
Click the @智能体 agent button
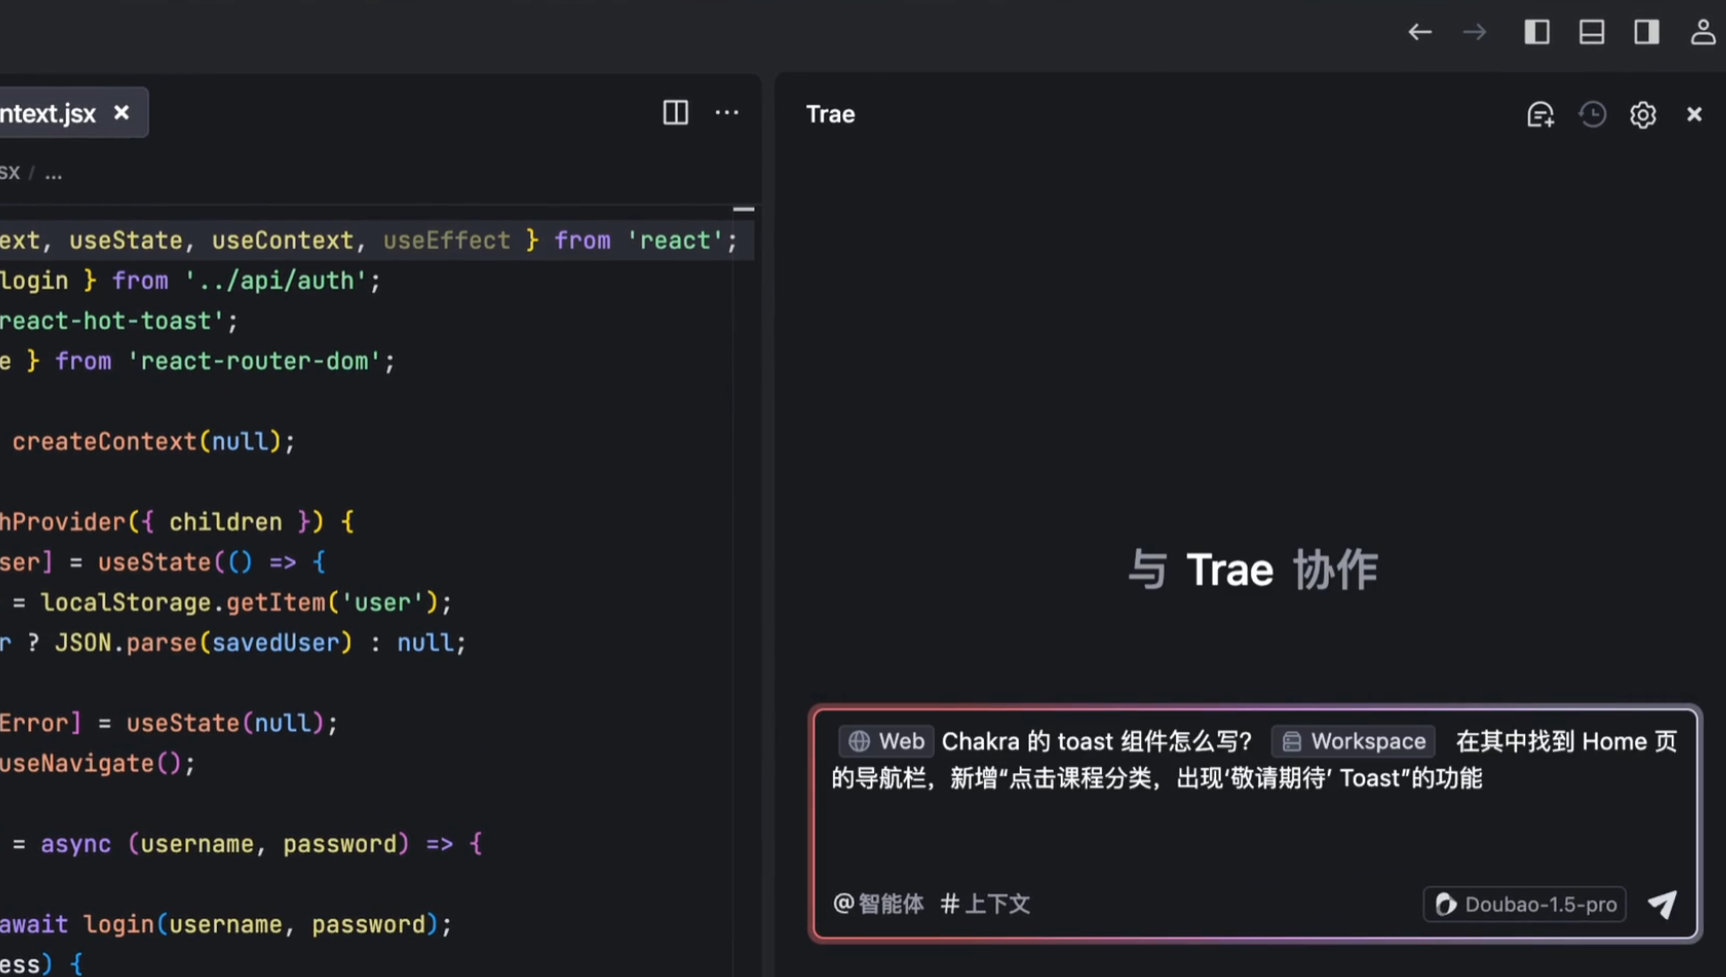pos(878,904)
